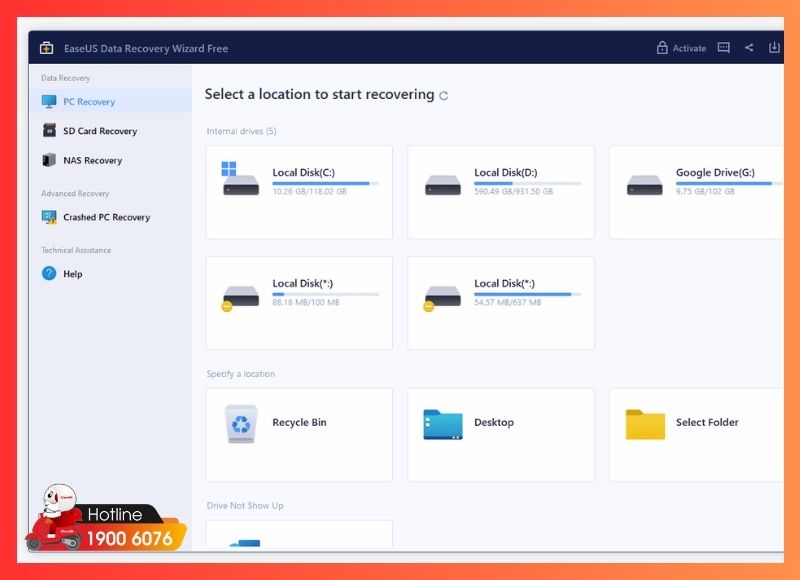Click the Local Disk(C:) Windows drive icon

(x=240, y=179)
